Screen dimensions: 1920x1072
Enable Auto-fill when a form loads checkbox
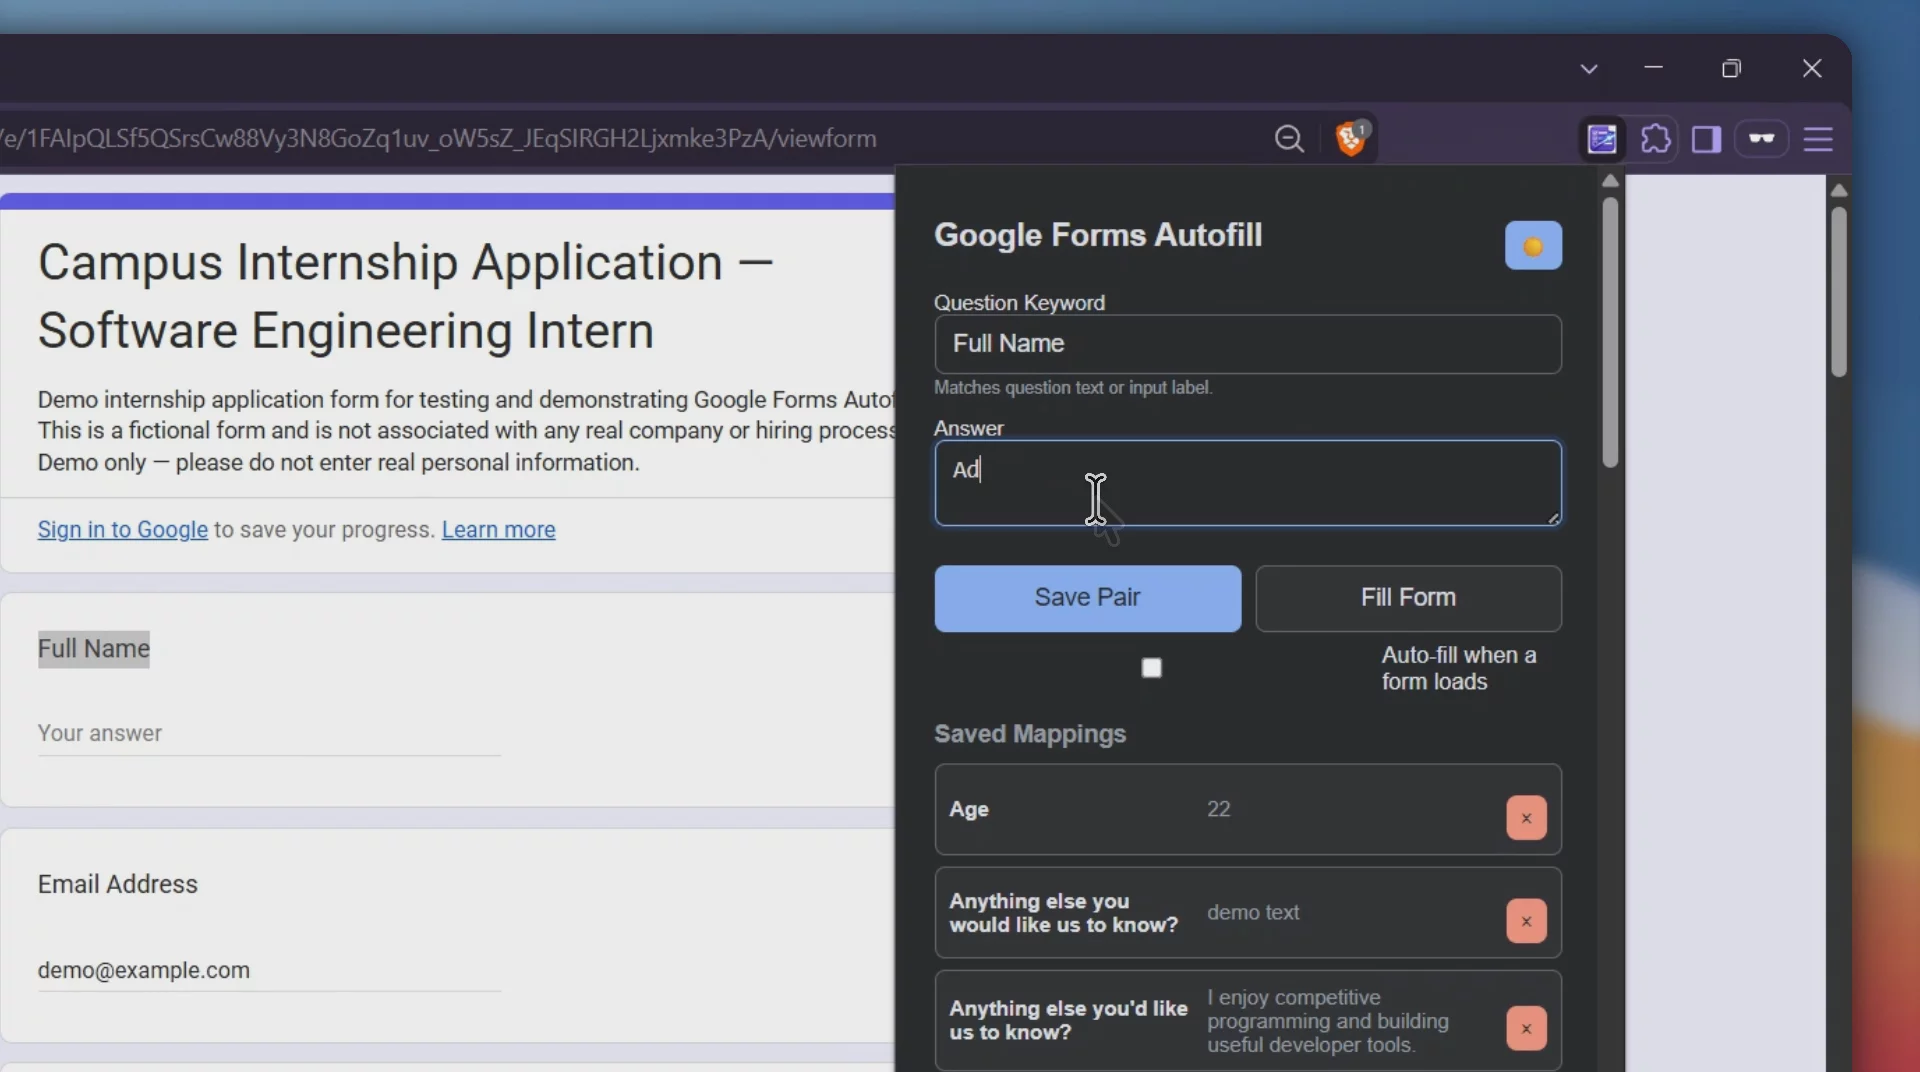(1152, 668)
